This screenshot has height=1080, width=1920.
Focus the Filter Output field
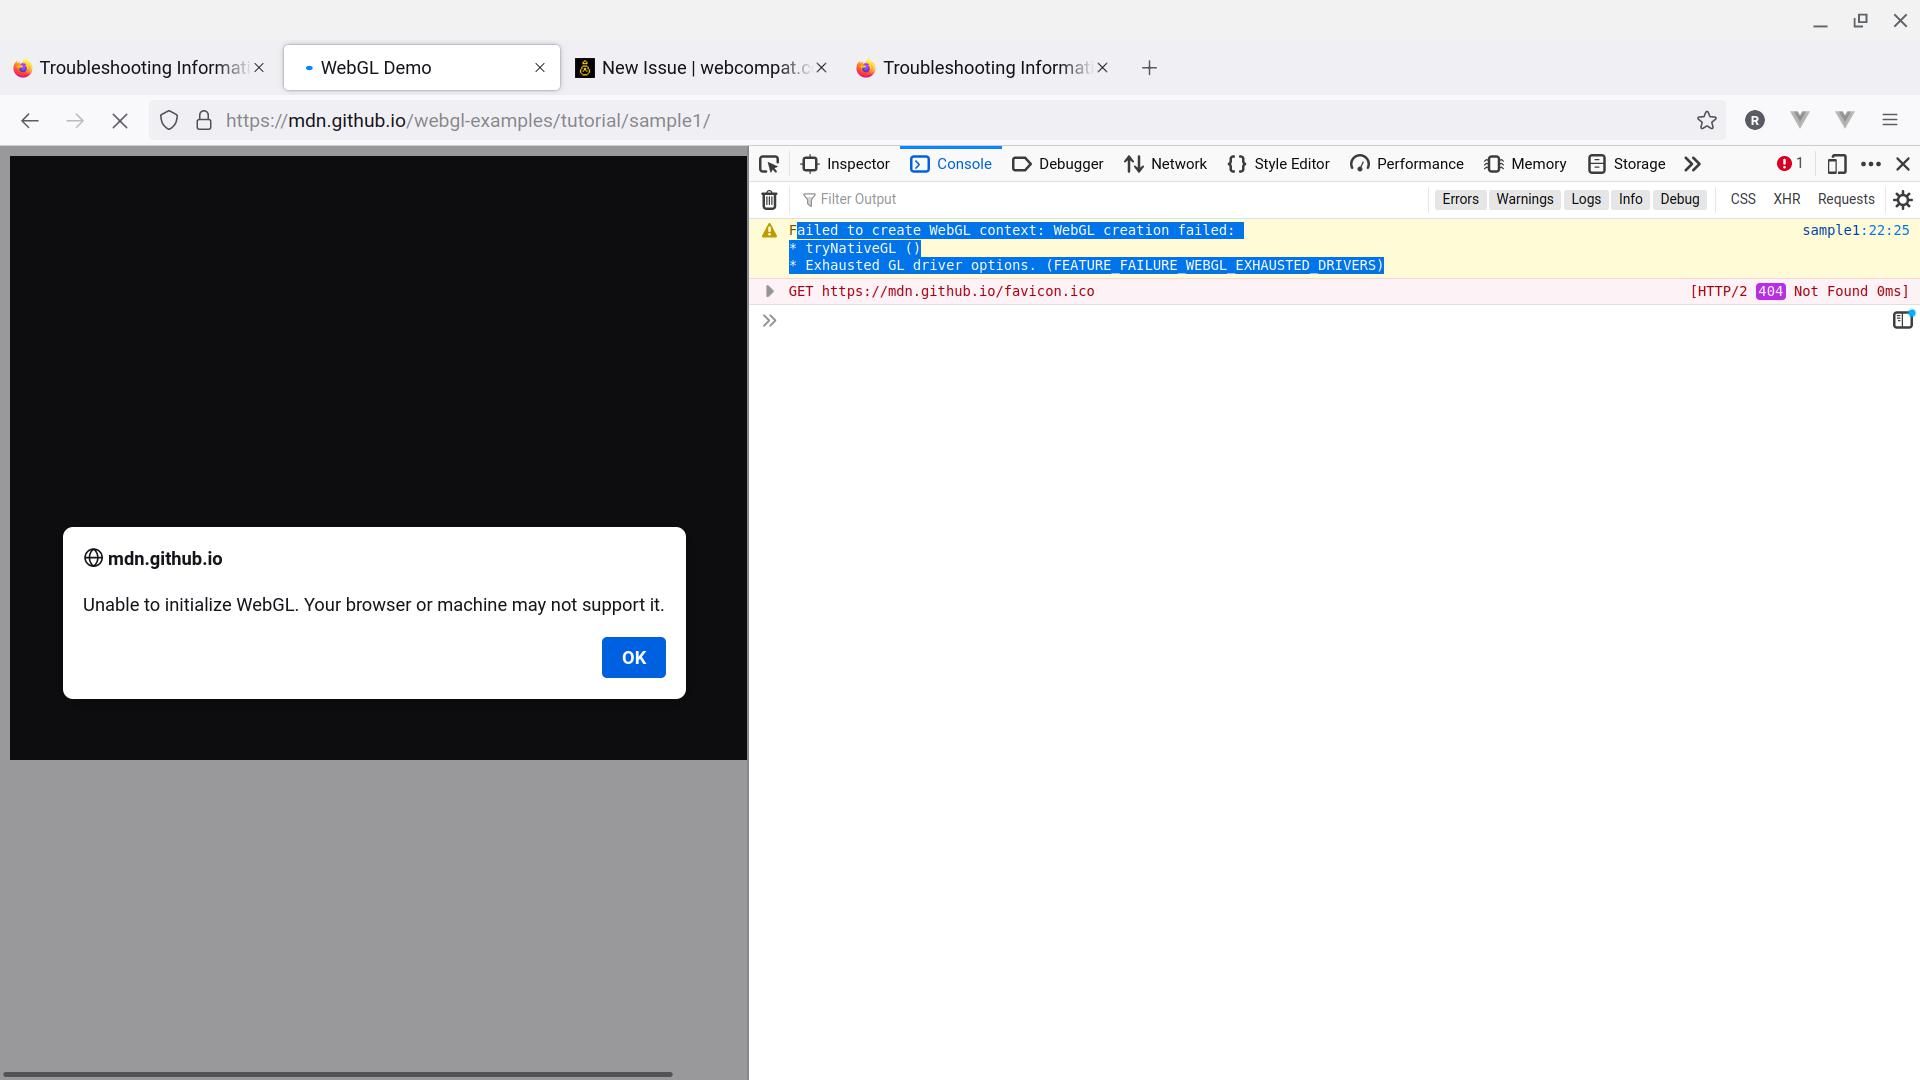click(x=1110, y=199)
